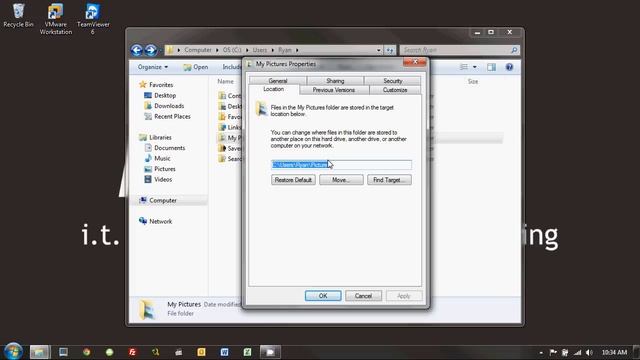
Task: Click Libraries group in sidebar
Action: (x=160, y=138)
